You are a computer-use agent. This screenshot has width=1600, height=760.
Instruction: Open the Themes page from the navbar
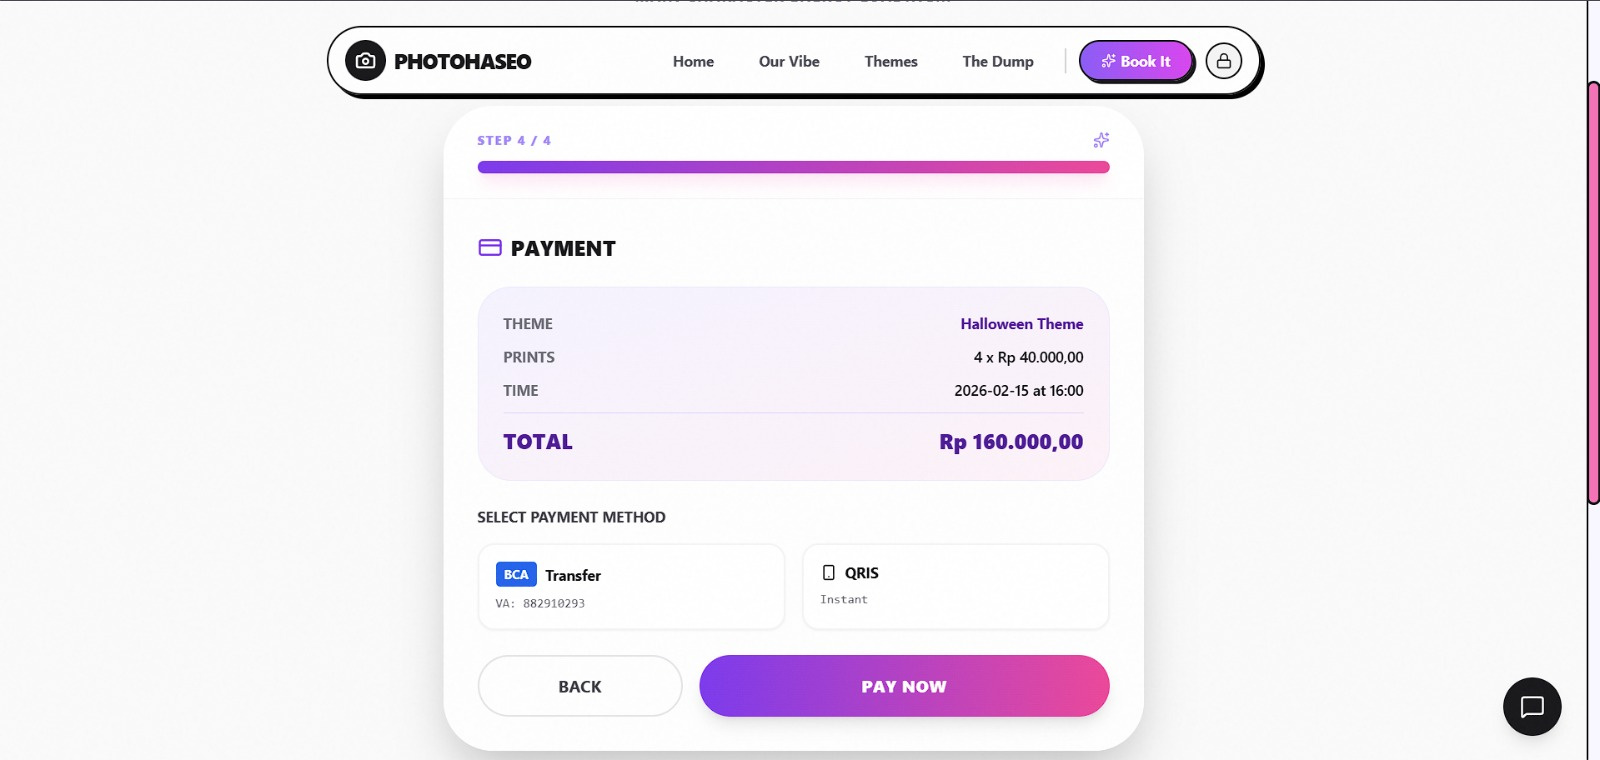891,61
